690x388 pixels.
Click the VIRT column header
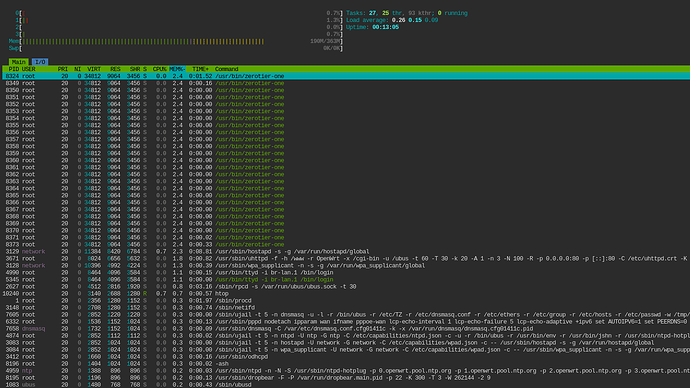click(x=94, y=69)
